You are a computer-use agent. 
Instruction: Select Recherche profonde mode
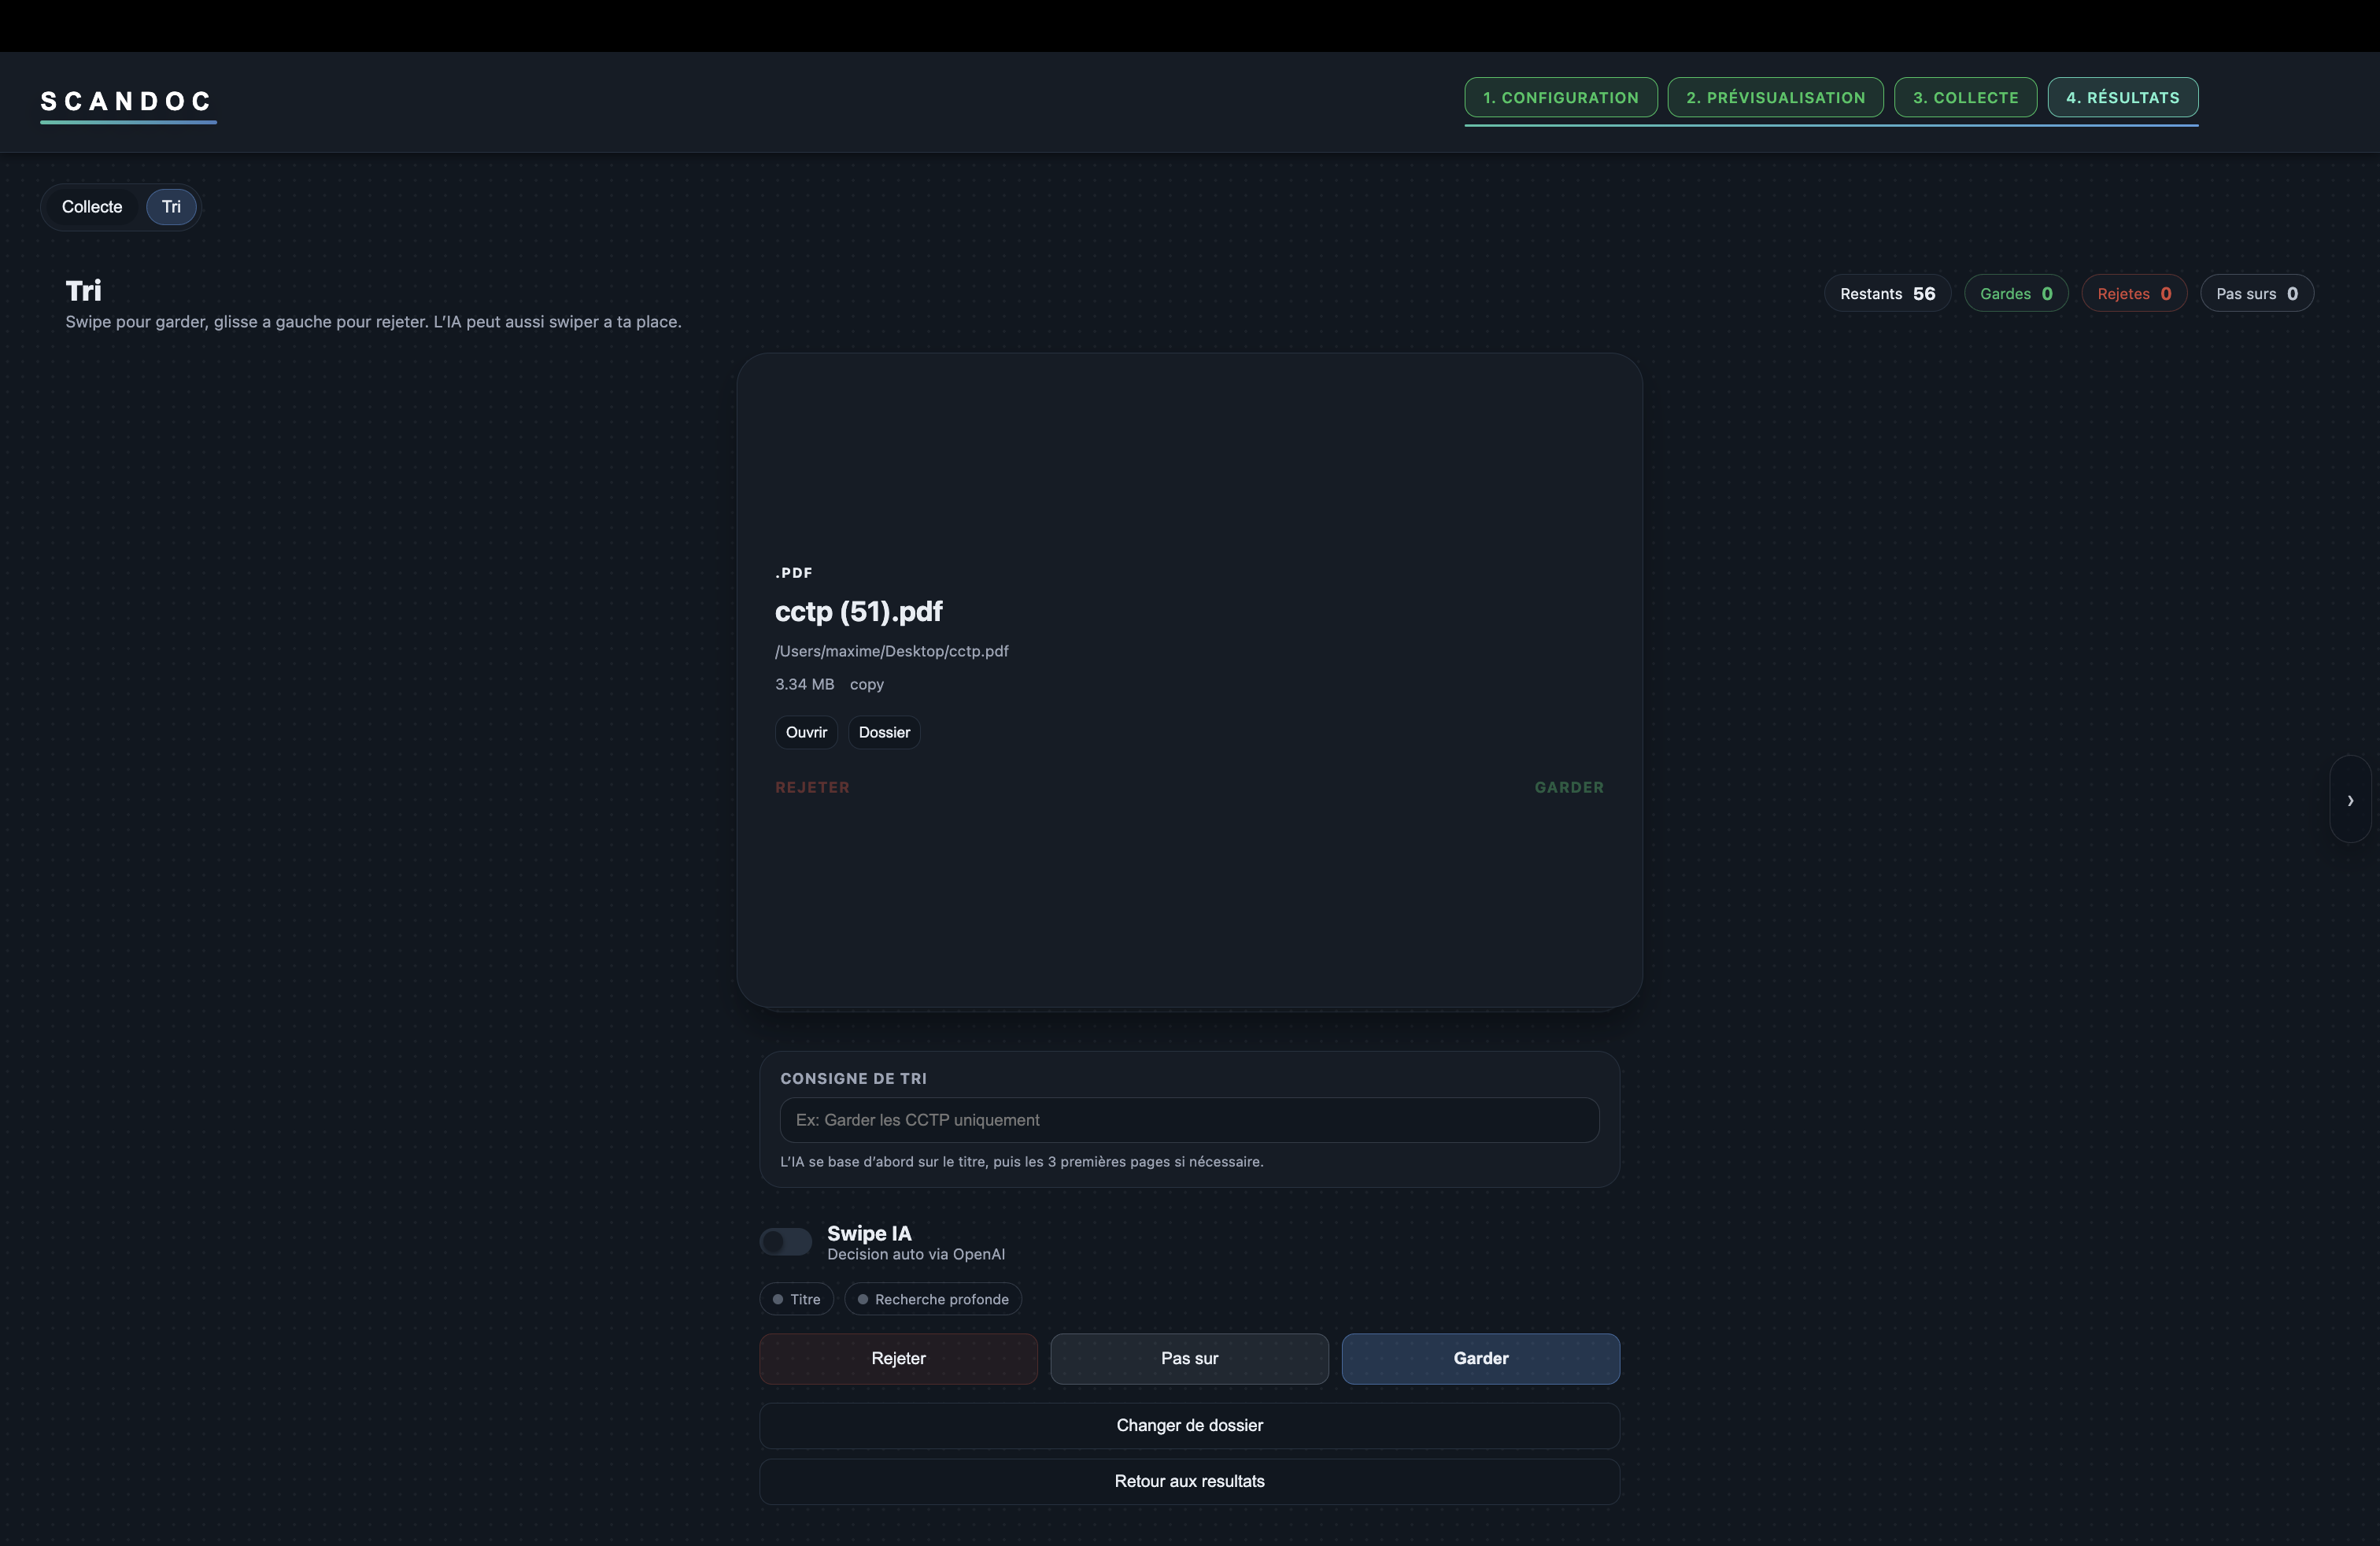tap(932, 1298)
